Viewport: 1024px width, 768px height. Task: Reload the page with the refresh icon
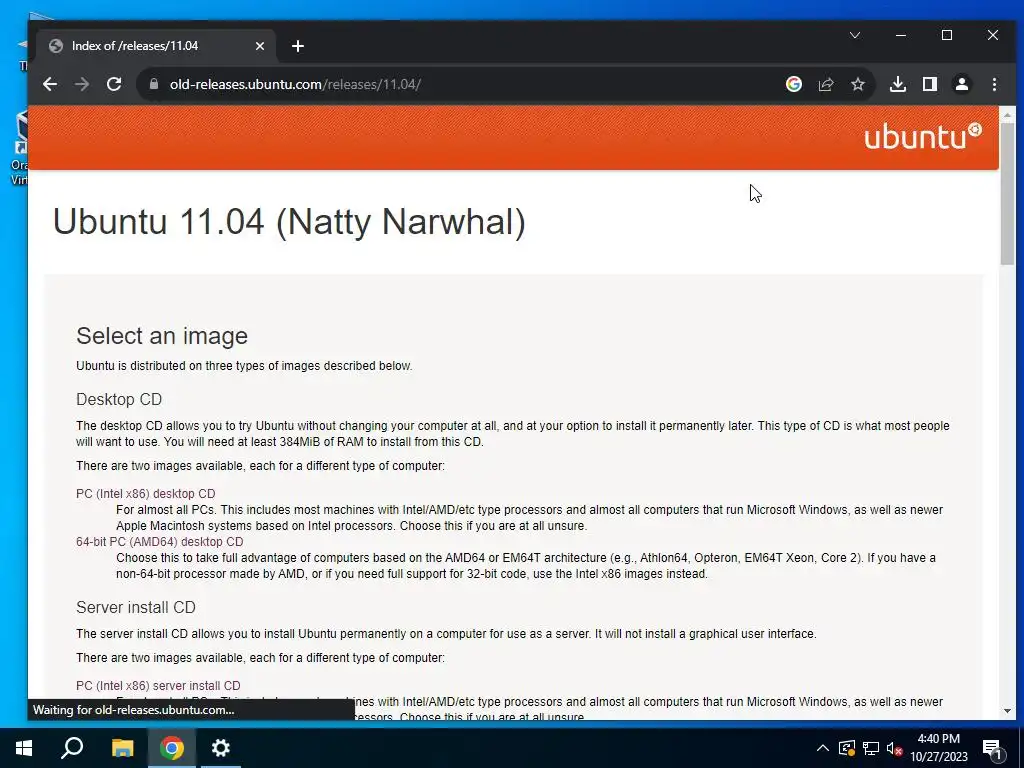[114, 84]
